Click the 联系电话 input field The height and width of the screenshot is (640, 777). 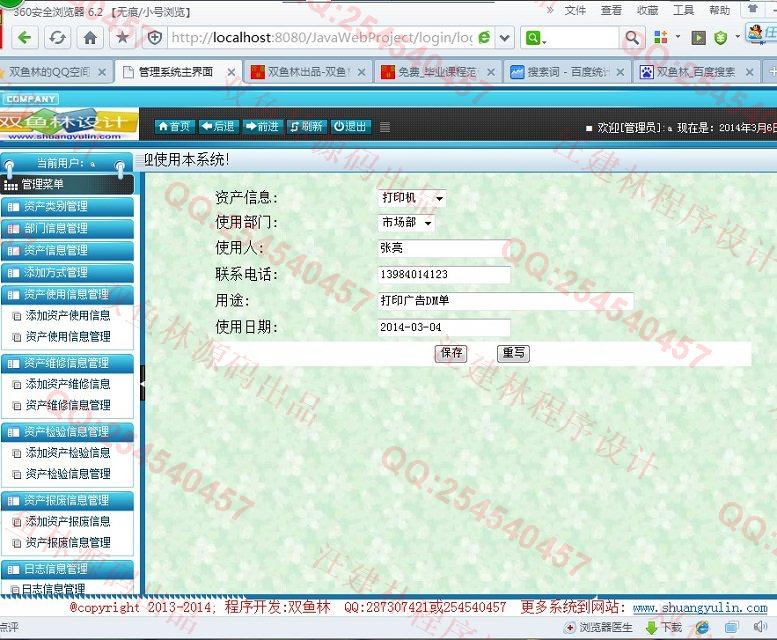444,274
